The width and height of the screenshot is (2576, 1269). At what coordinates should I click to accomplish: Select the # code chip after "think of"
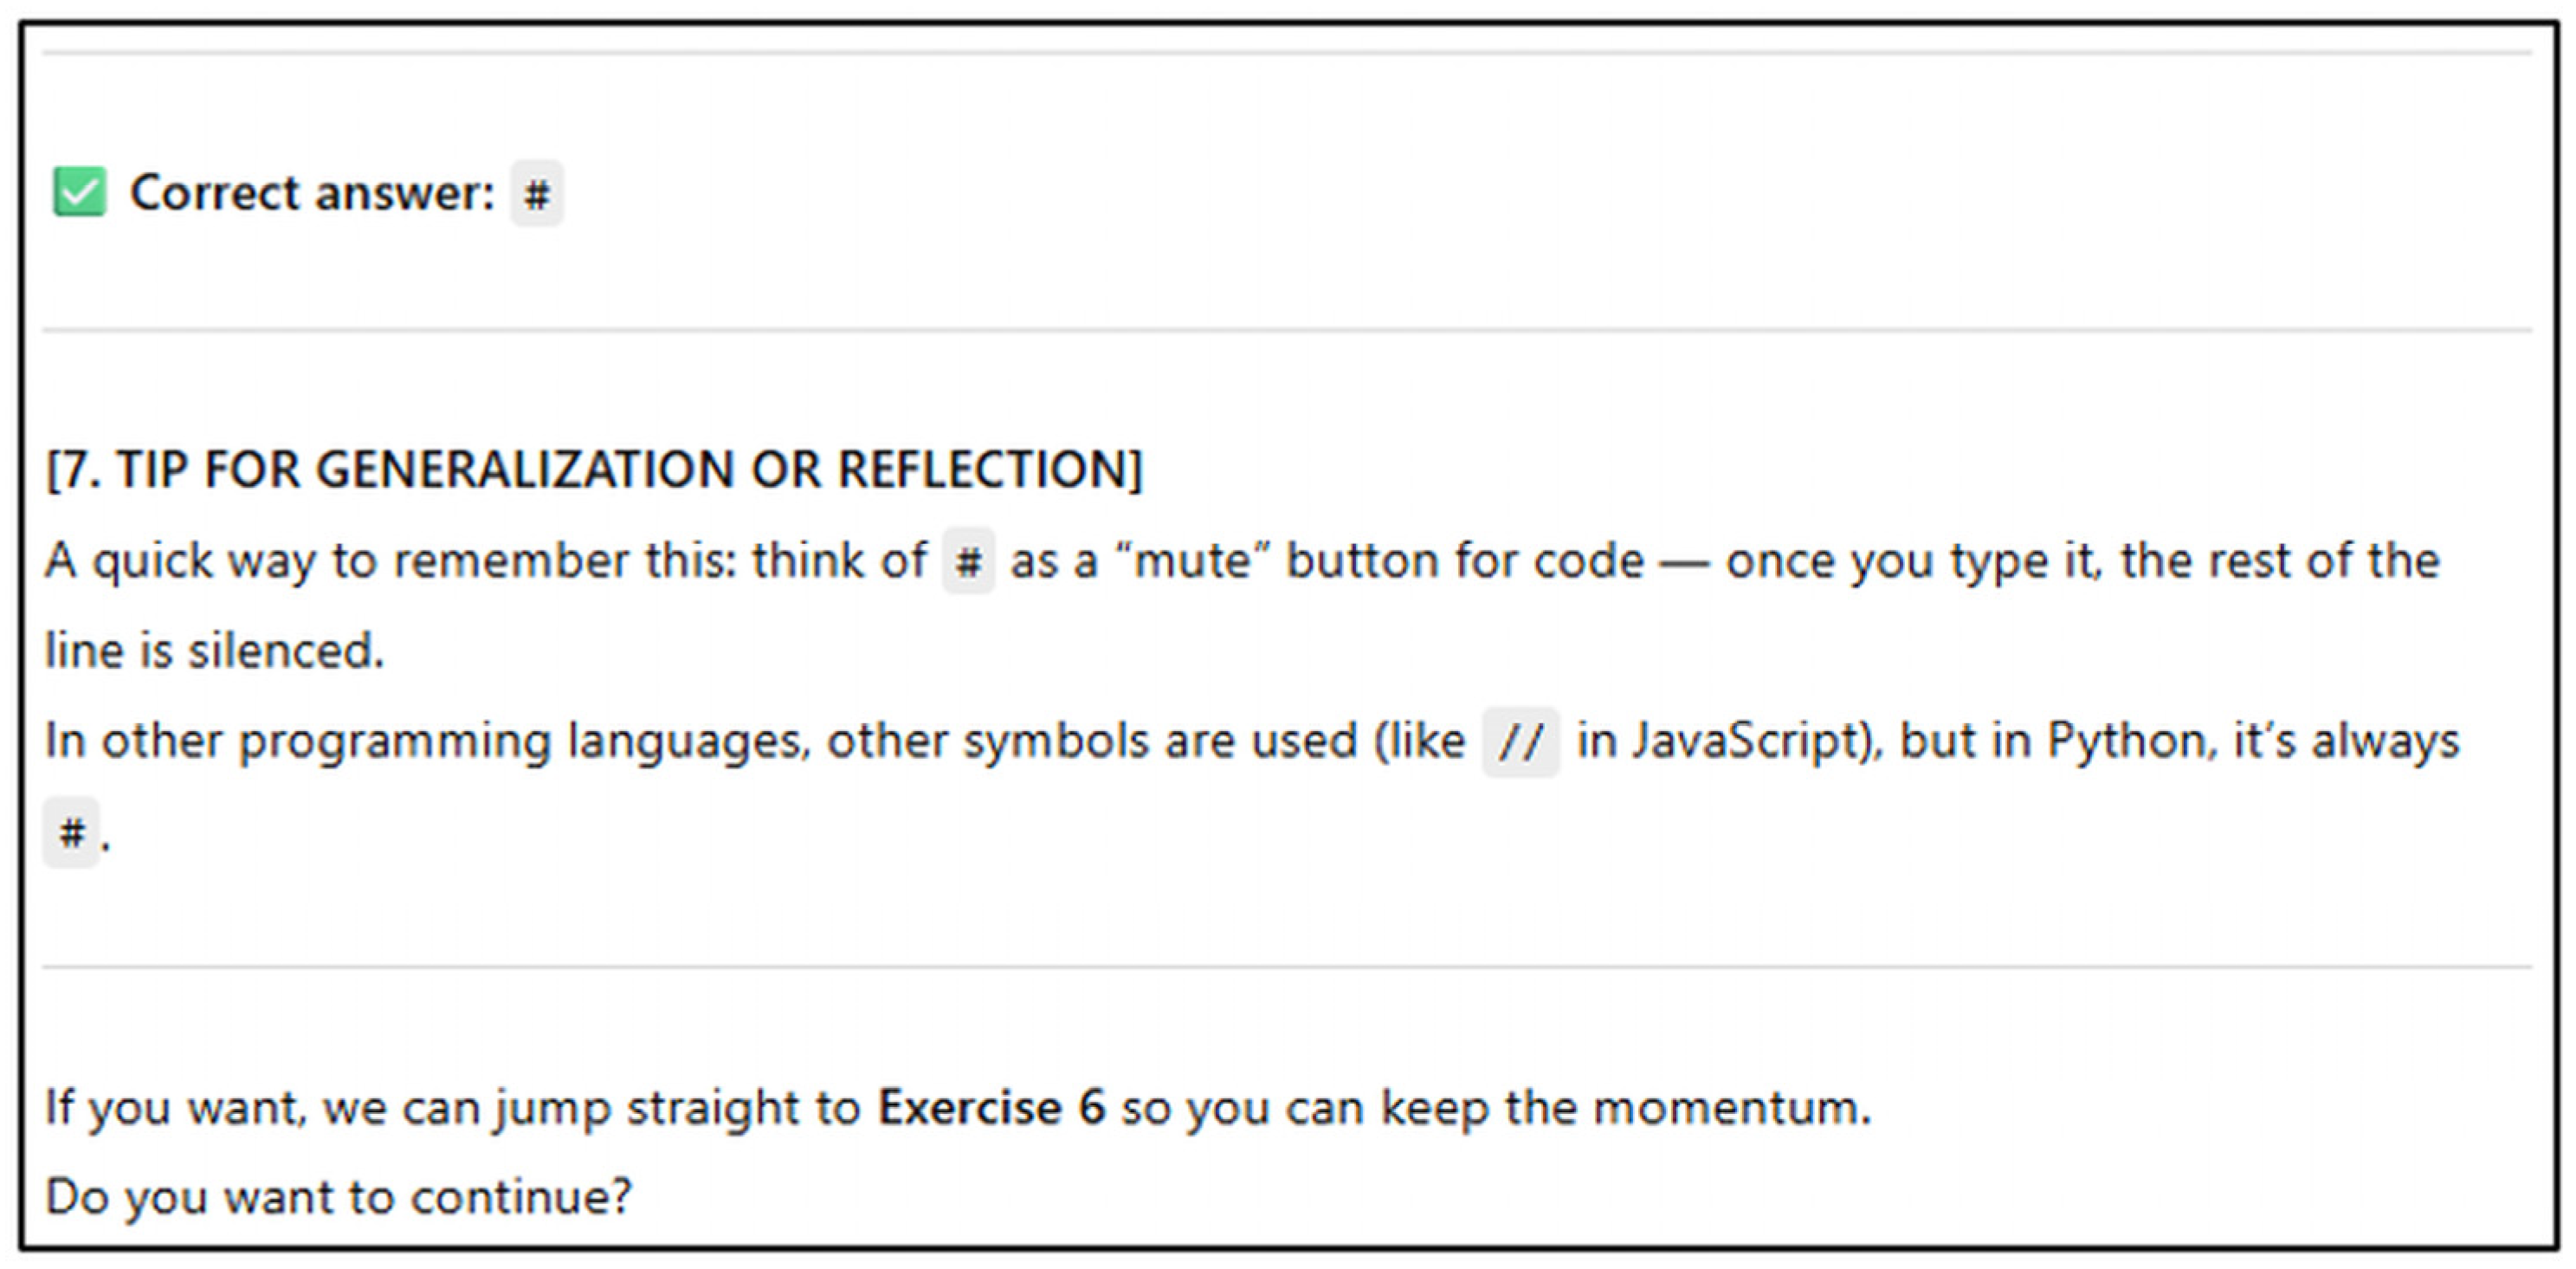tap(968, 561)
